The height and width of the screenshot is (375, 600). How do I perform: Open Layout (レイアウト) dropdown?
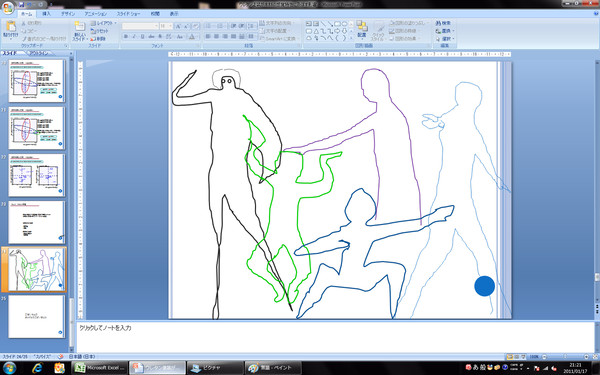103,23
